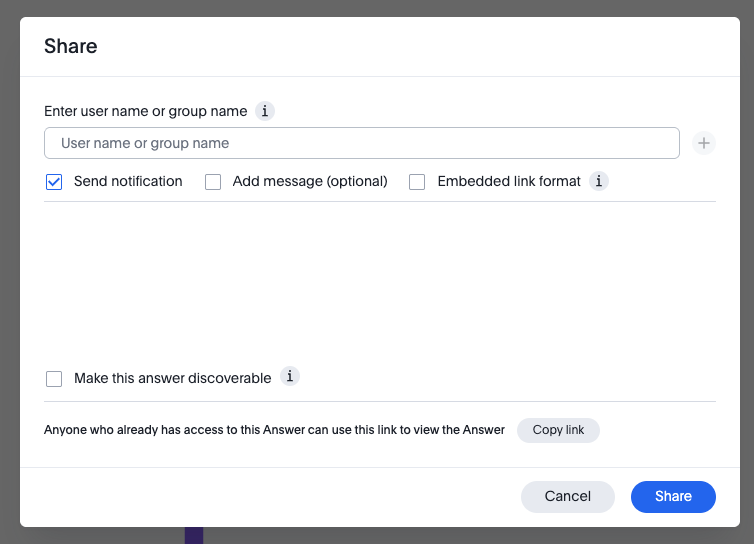
Task: Click 'Make this answer discoverable' label text
Action: (x=173, y=378)
